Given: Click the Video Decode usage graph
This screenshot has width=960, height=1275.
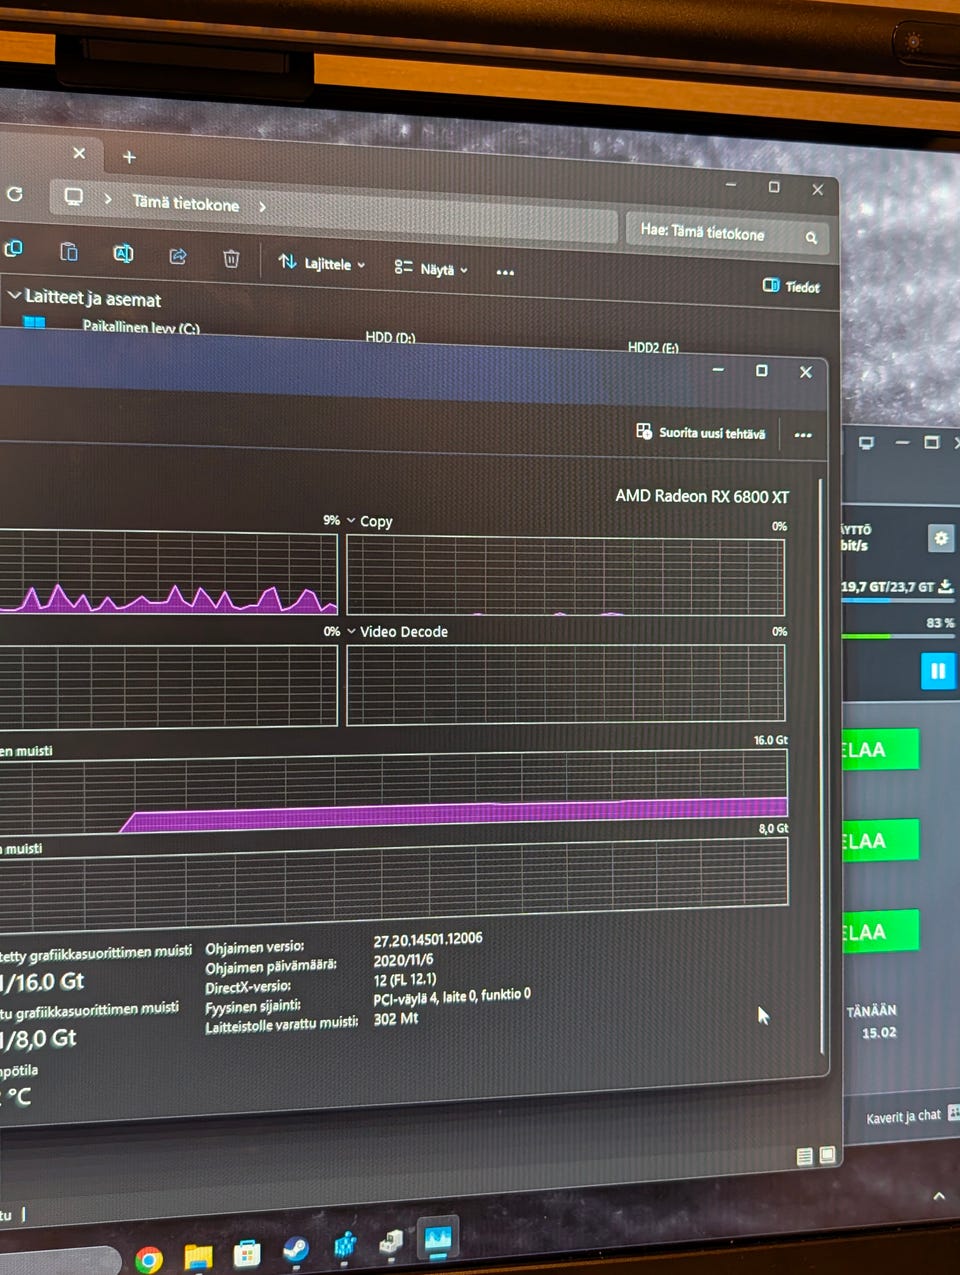Looking at the screenshot, I should coord(566,684).
